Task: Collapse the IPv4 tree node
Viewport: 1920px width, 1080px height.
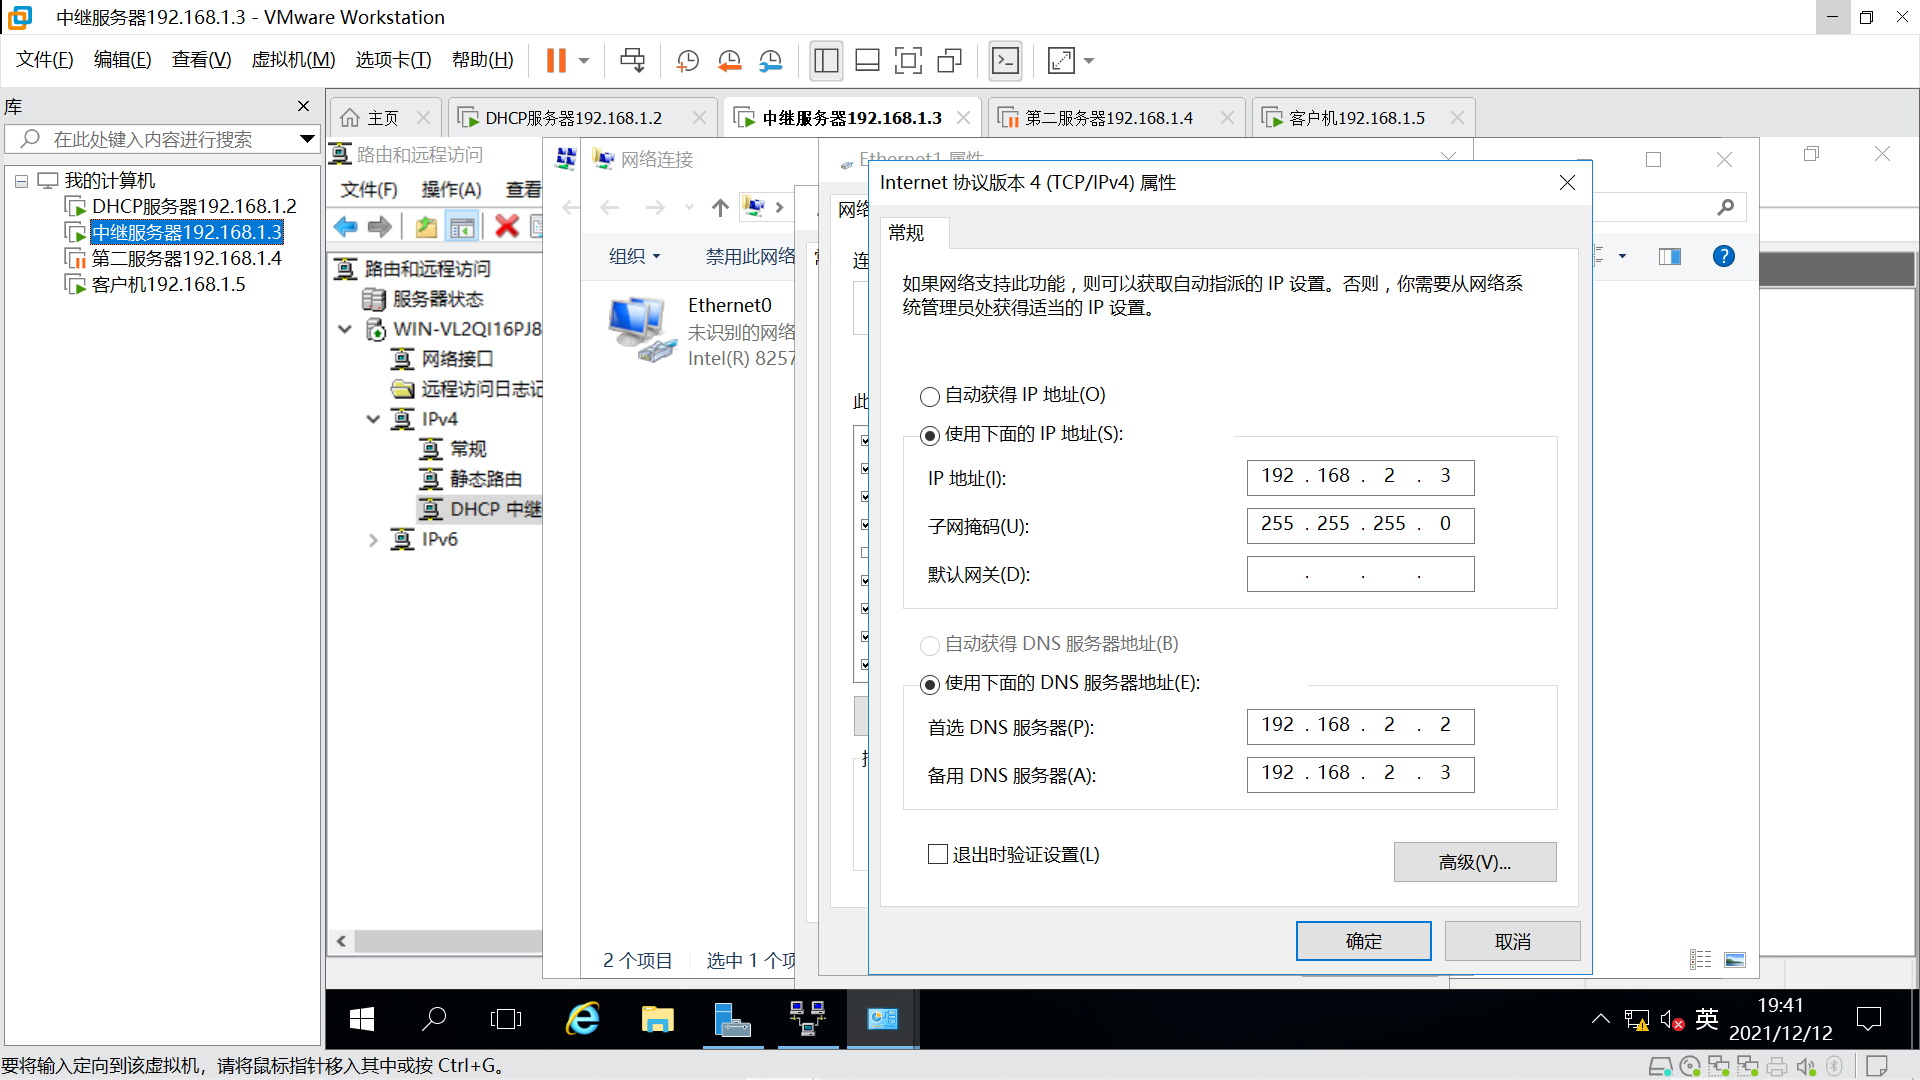Action: point(373,419)
